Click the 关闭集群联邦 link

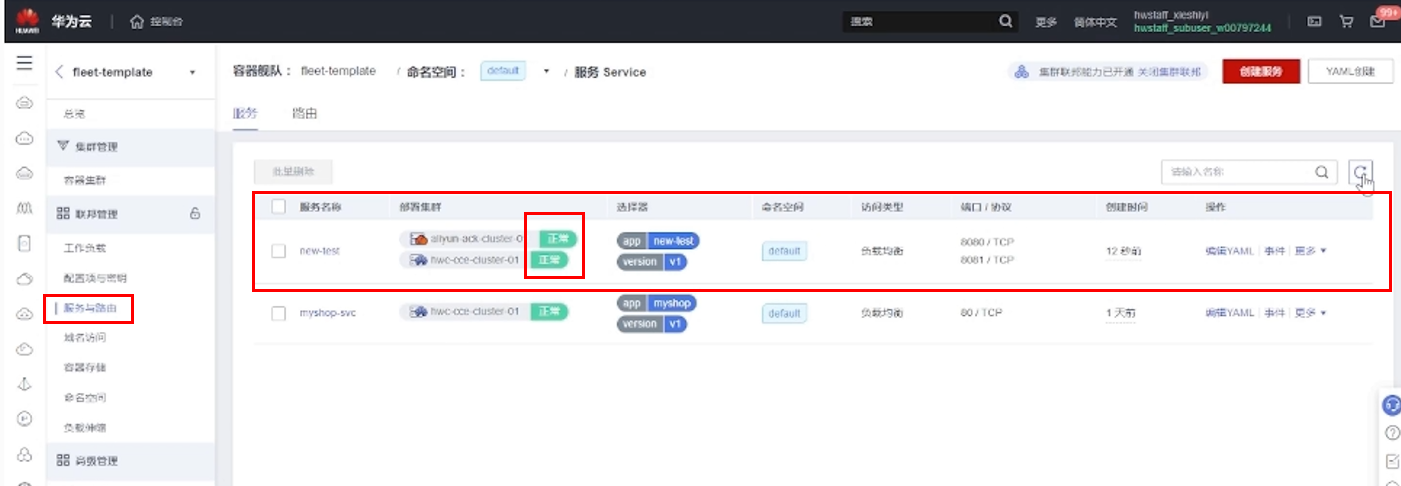coord(1170,72)
